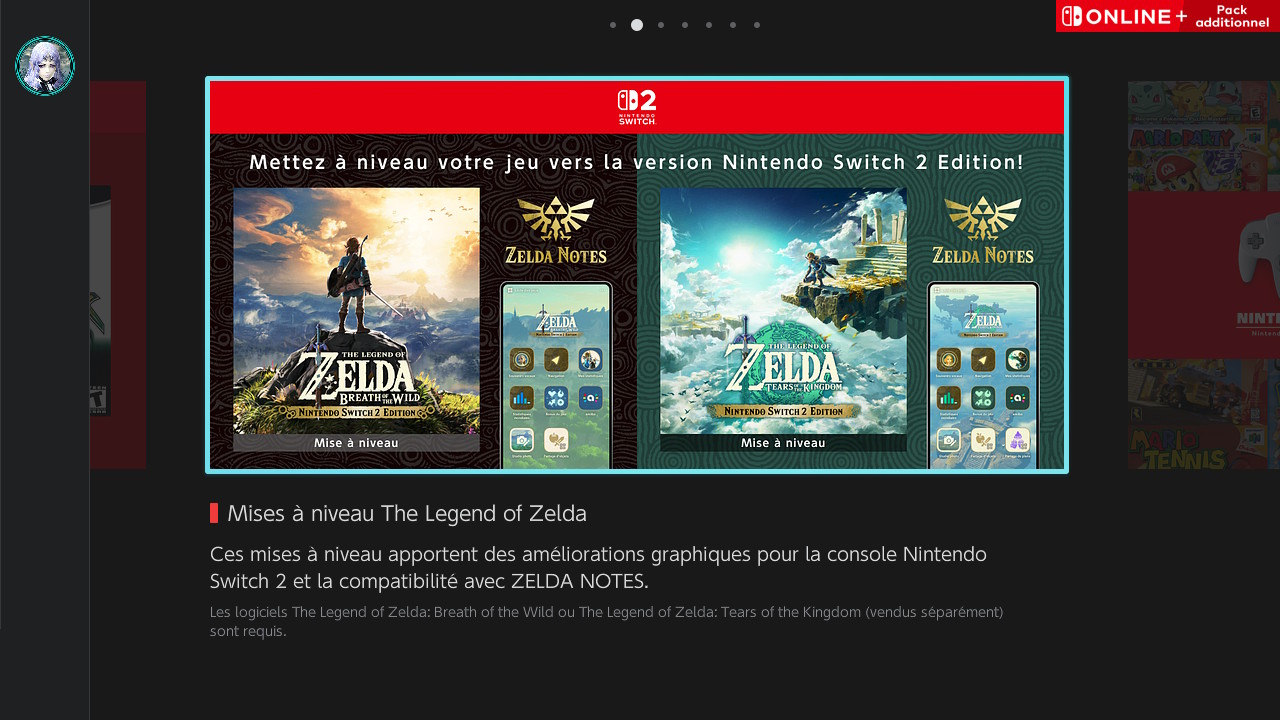Click Mise à niveau under Breath of the Wild
This screenshot has height=720, width=1280.
(x=356, y=443)
